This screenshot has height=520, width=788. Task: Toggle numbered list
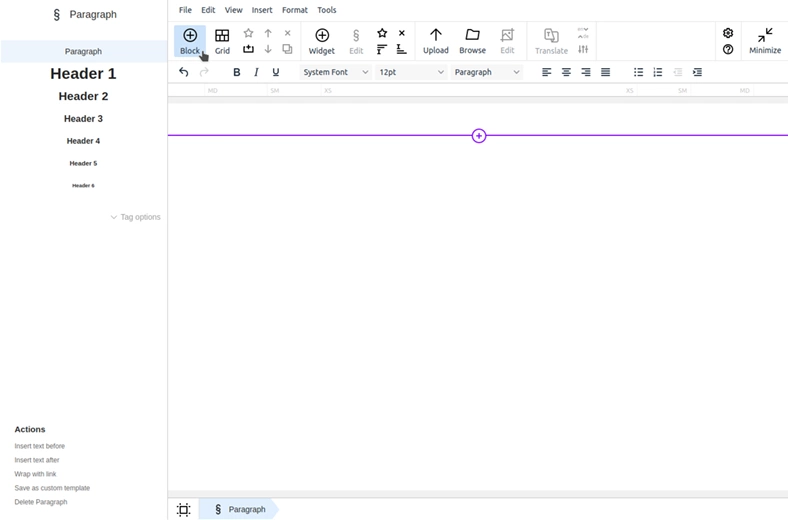coord(658,72)
